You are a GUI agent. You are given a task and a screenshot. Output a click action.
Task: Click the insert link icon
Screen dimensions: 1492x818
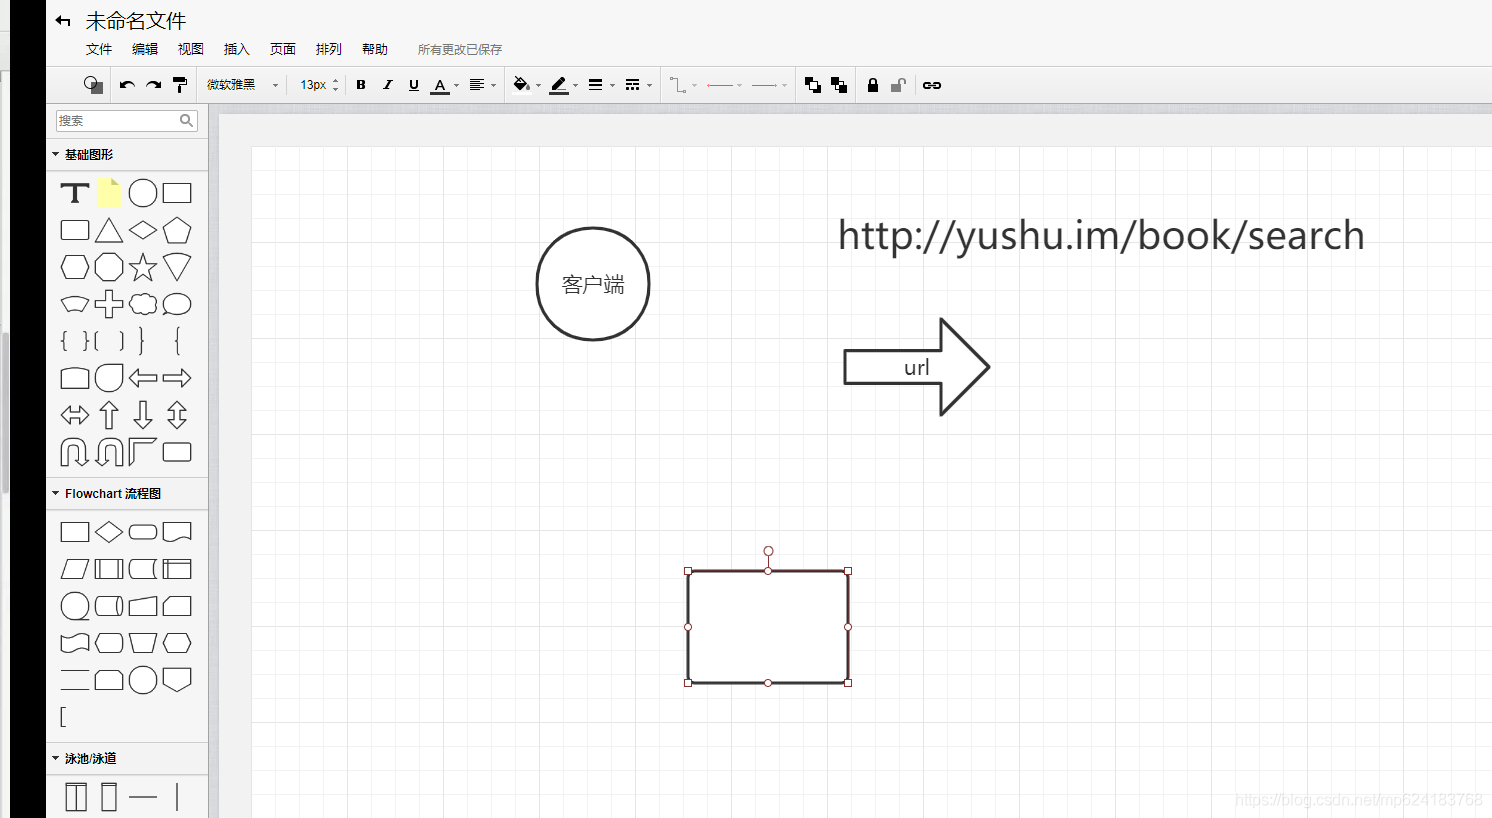932,85
